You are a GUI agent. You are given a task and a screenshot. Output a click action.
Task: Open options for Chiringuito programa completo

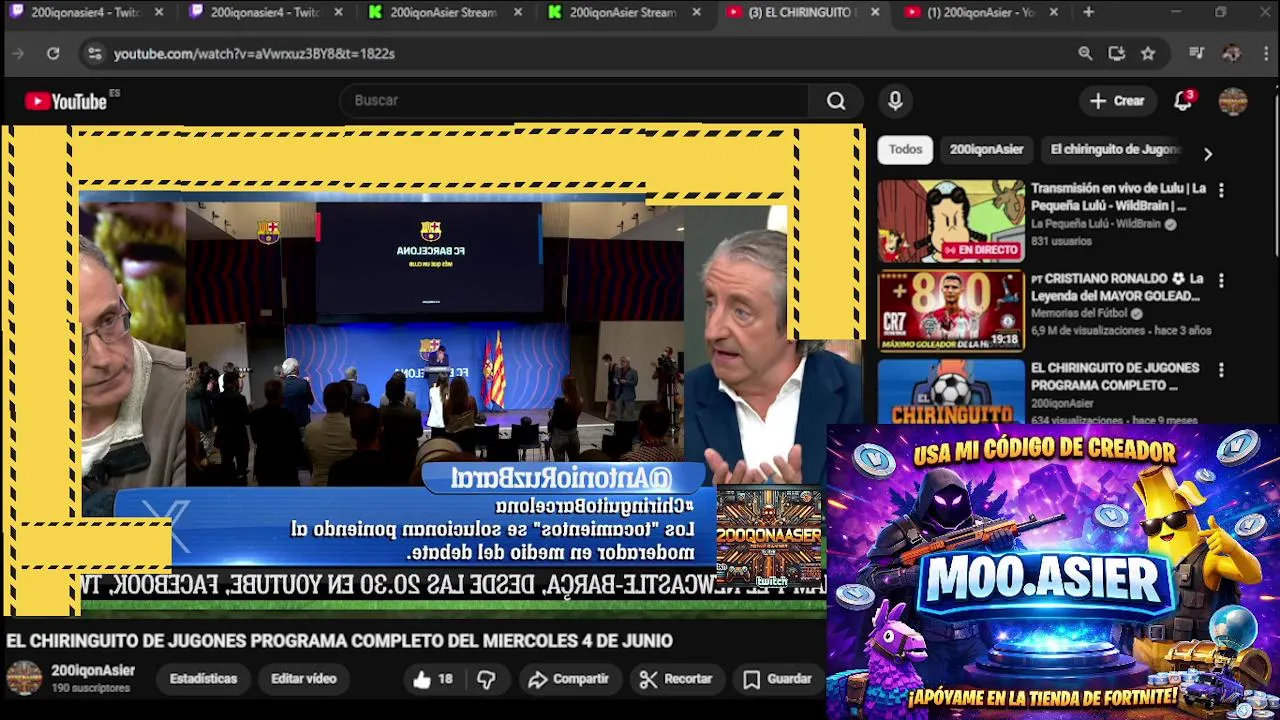[1221, 370]
